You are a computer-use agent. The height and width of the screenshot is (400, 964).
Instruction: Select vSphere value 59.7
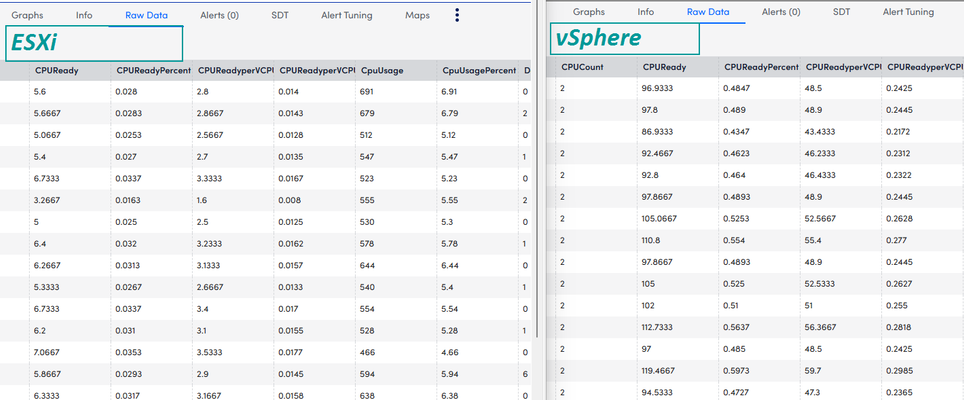pos(813,371)
